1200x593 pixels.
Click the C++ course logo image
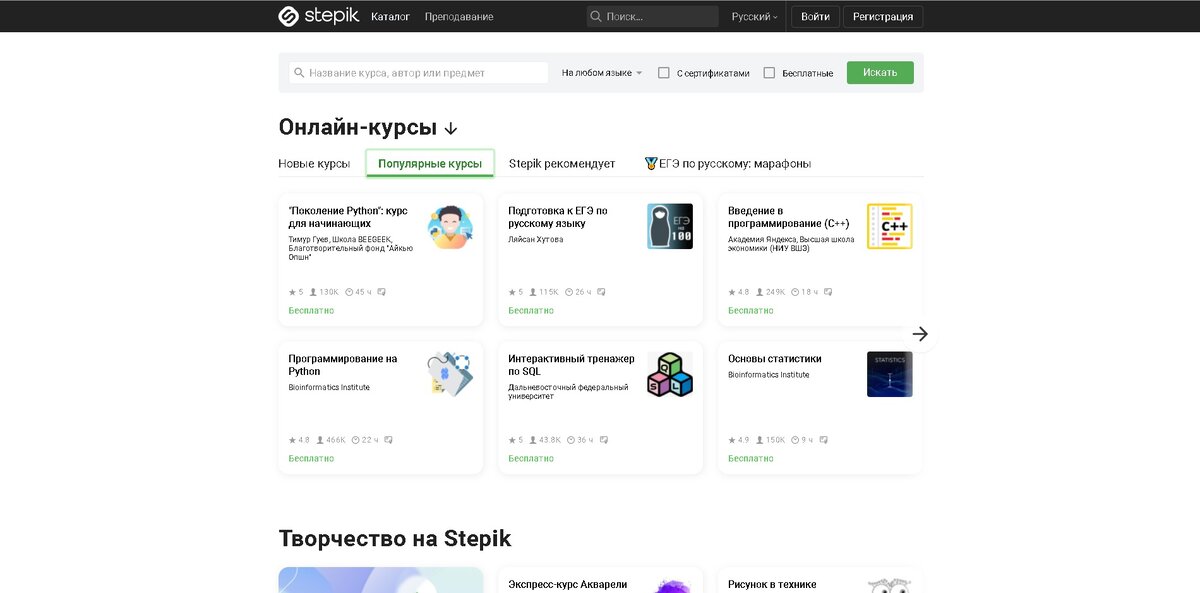[890, 227]
